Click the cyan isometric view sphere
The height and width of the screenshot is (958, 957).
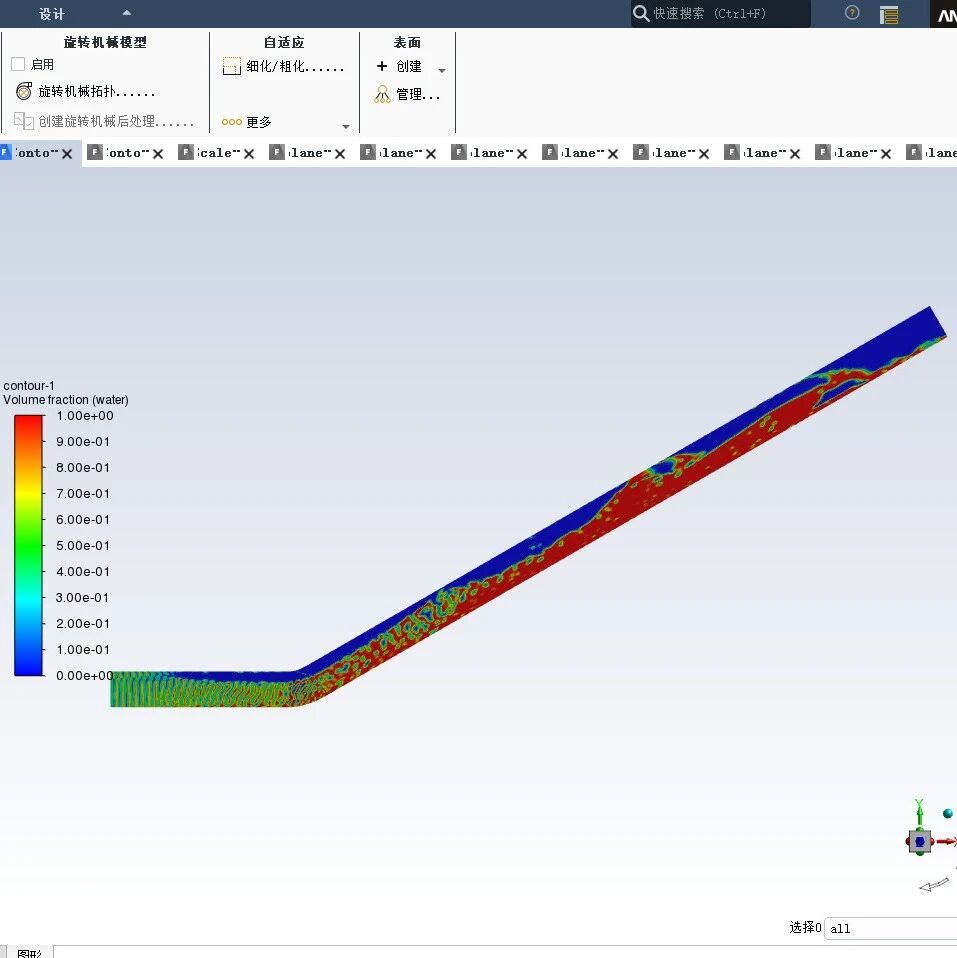pos(947,815)
